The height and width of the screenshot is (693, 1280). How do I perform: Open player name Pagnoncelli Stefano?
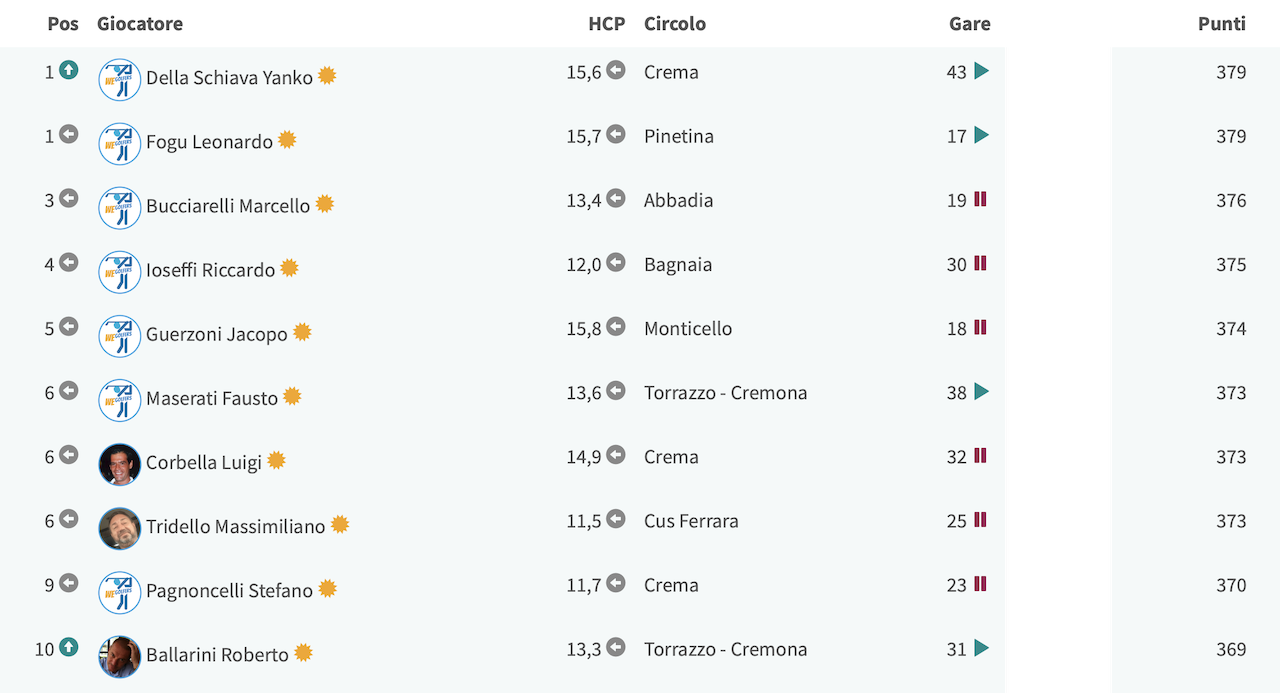point(229,591)
